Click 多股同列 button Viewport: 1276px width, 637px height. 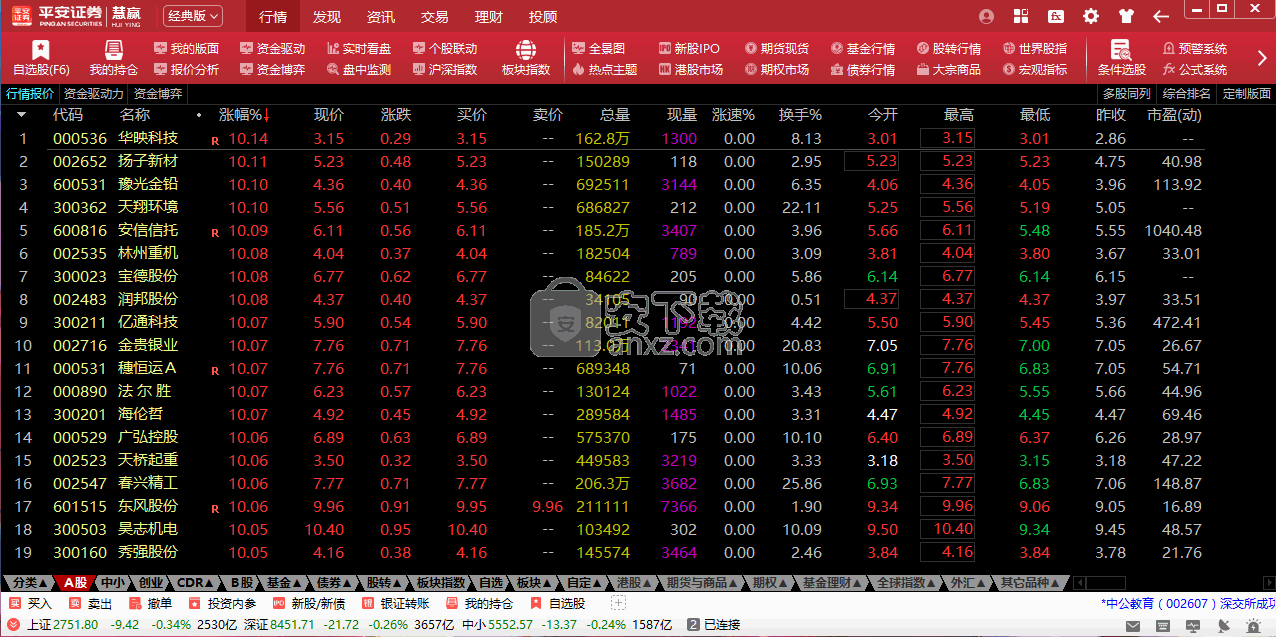1127,94
